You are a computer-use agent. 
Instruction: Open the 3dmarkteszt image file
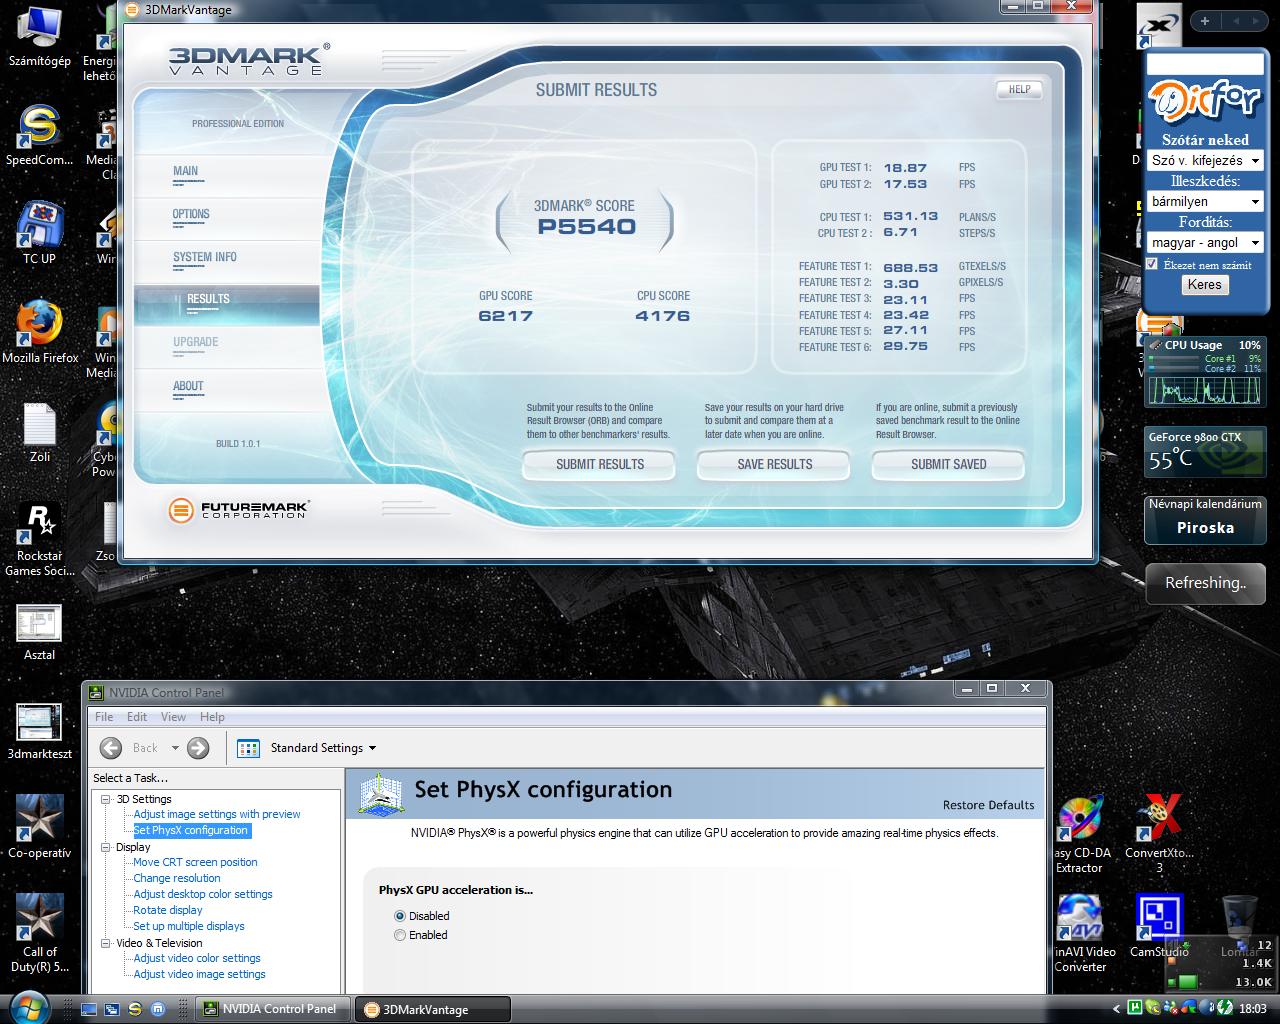pyautogui.click(x=39, y=732)
